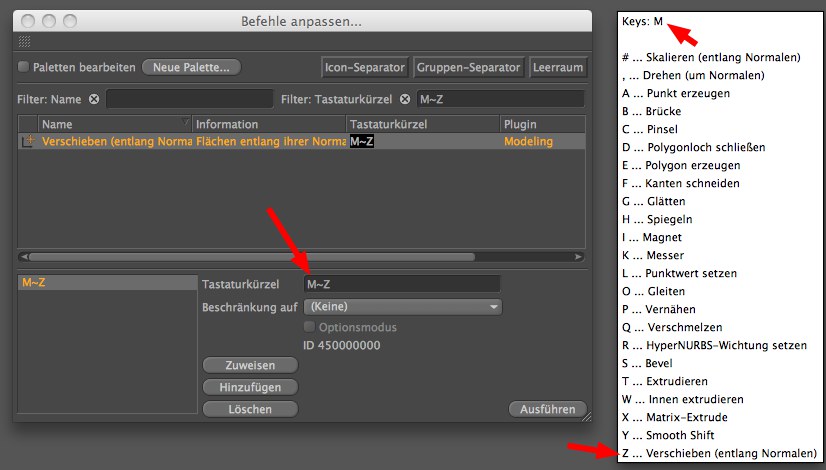Toggle the Optionsmodus checkbox
The width and height of the screenshot is (826, 470).
pos(310,327)
